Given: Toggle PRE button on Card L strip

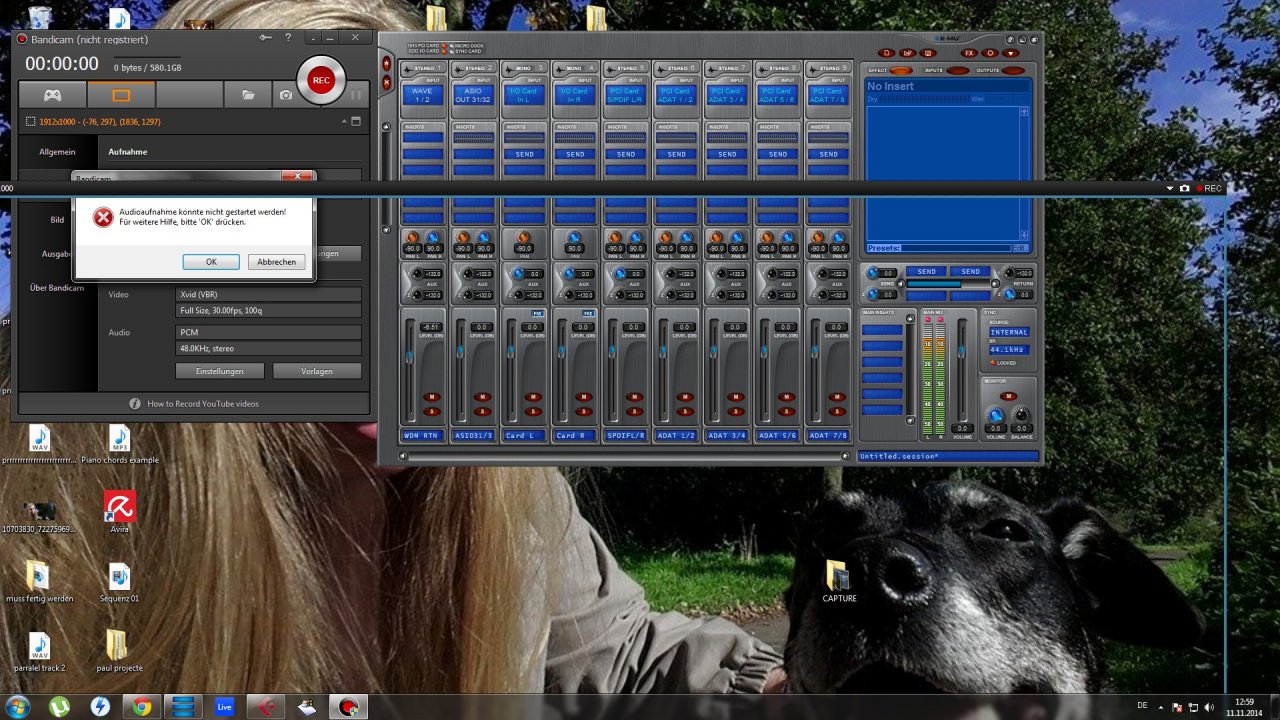Looking at the screenshot, I should coord(537,313).
